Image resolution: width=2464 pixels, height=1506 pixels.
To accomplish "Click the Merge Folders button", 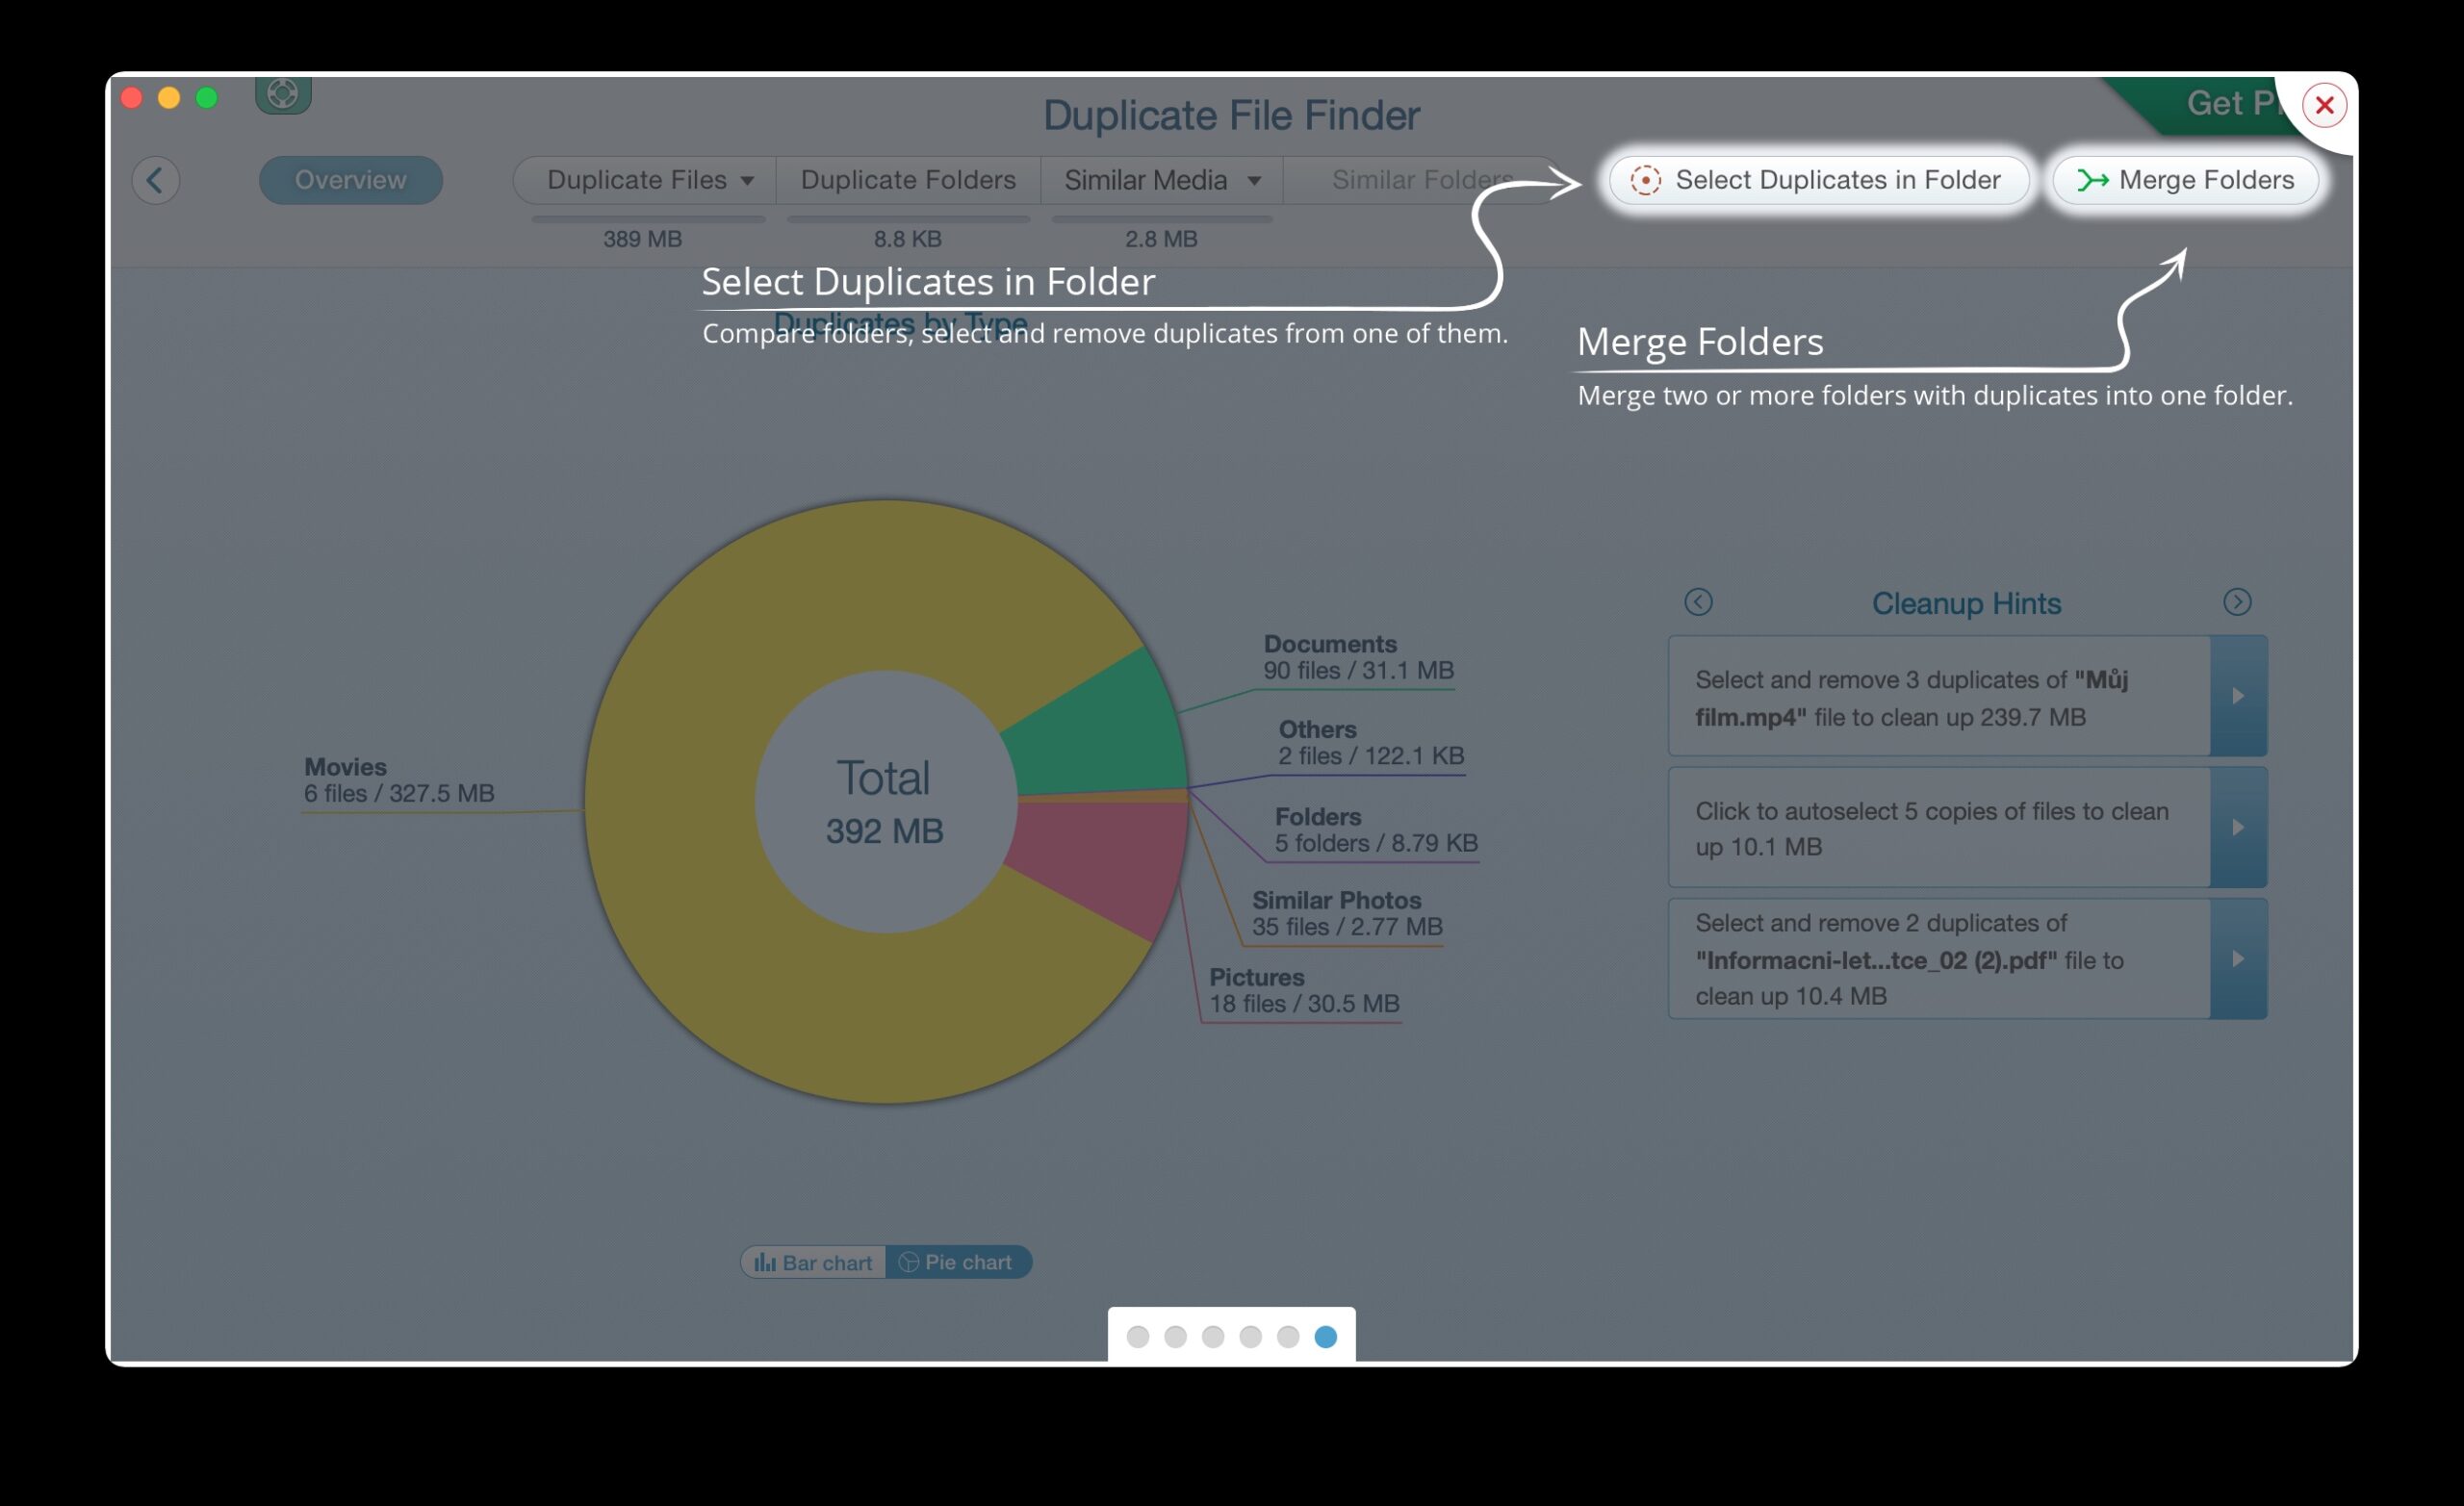I will 2185,180.
